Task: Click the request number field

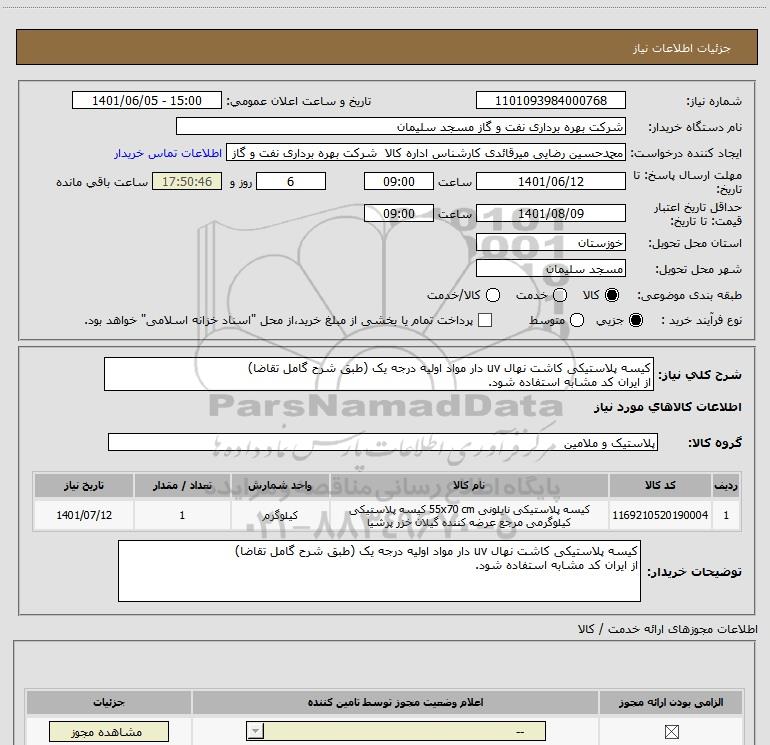Action: pyautogui.click(x=551, y=101)
